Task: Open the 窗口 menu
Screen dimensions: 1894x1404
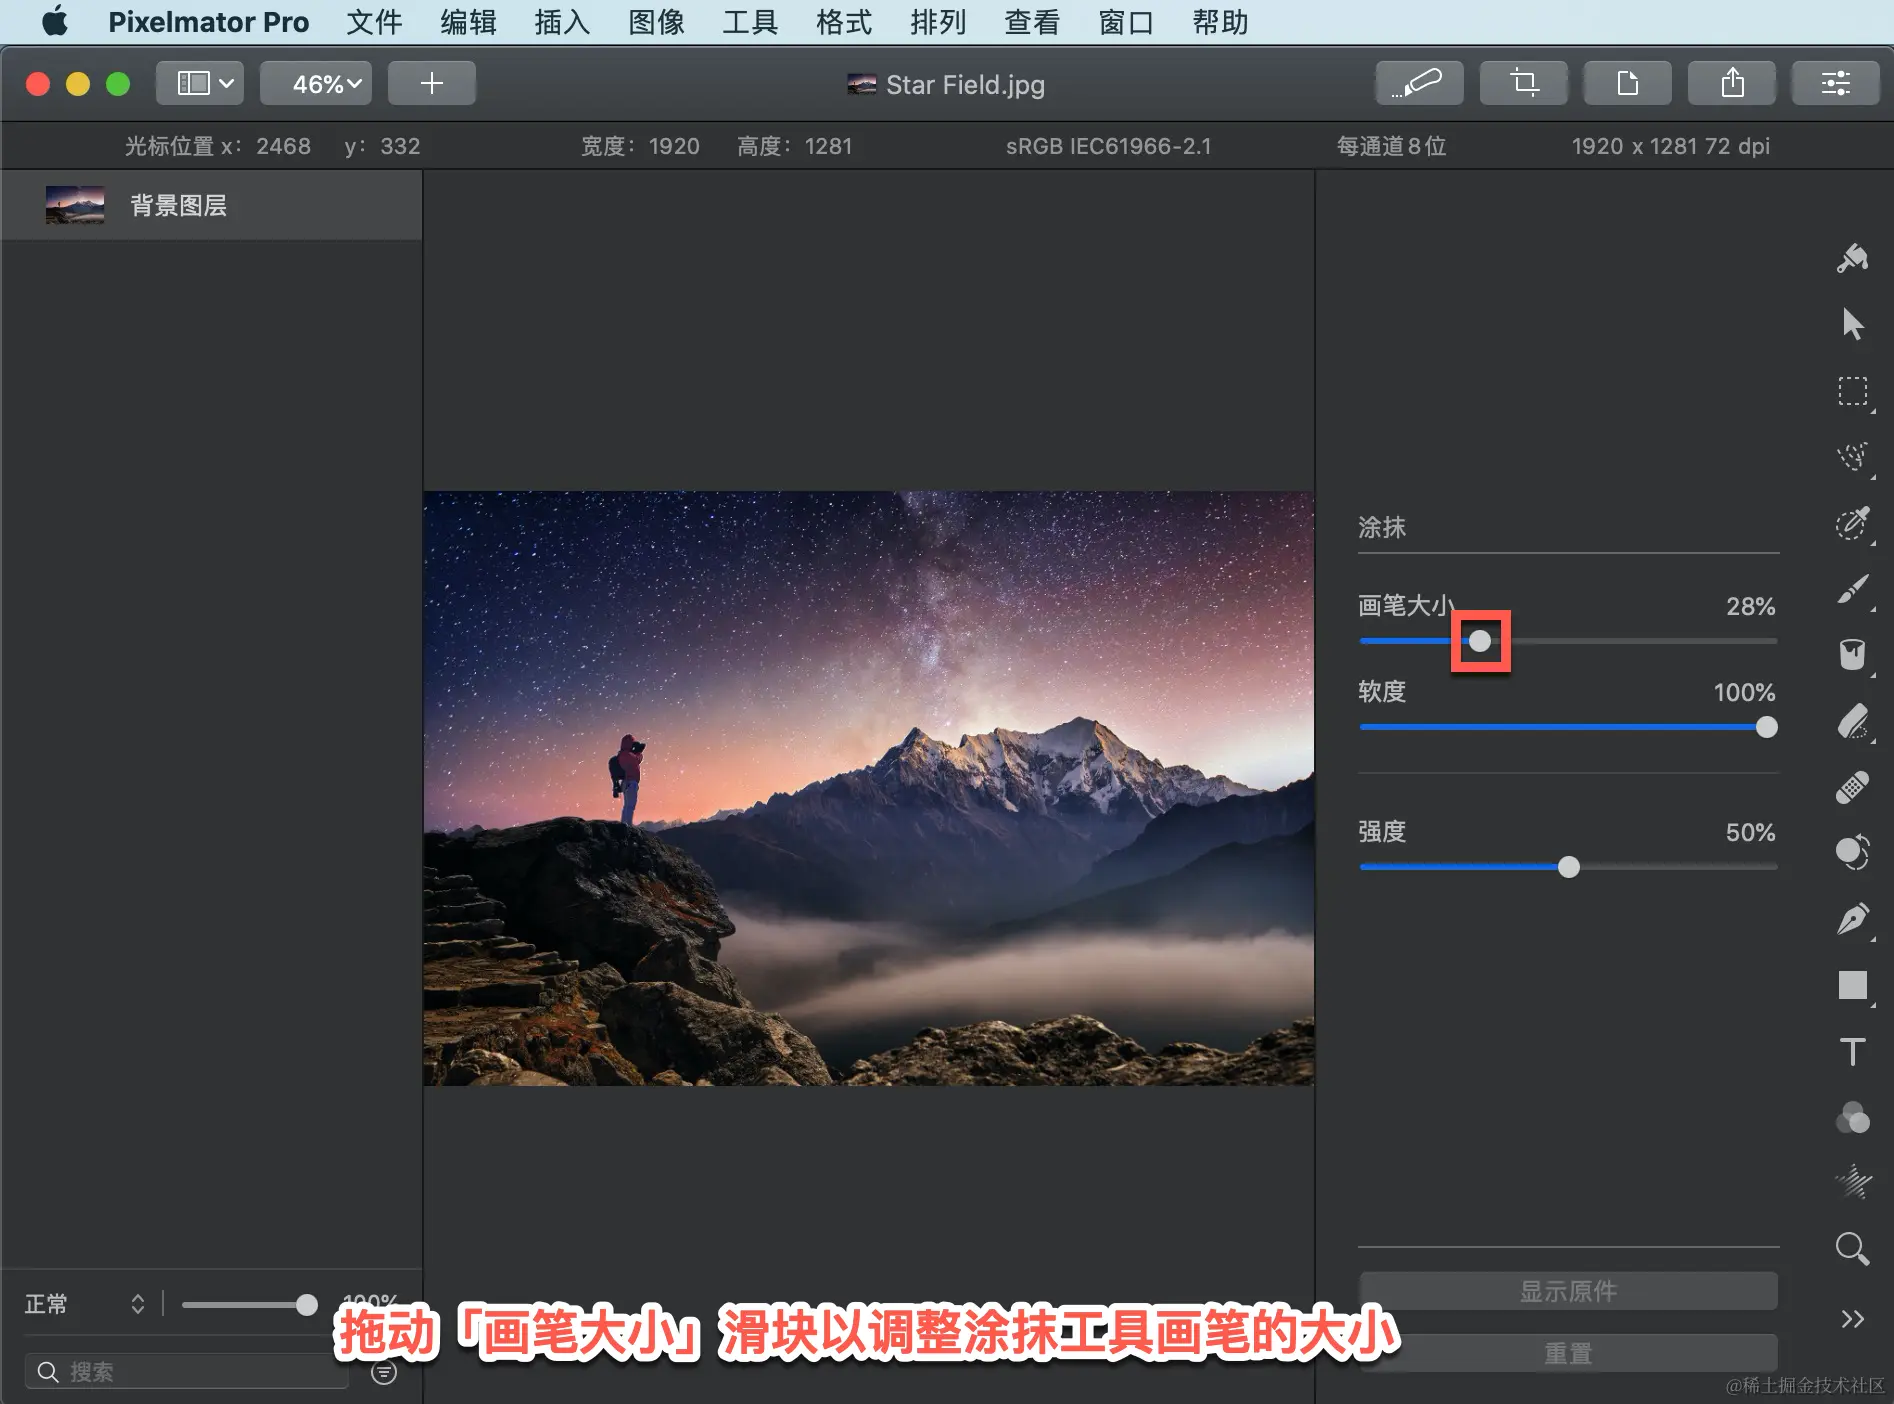Action: click(1126, 22)
